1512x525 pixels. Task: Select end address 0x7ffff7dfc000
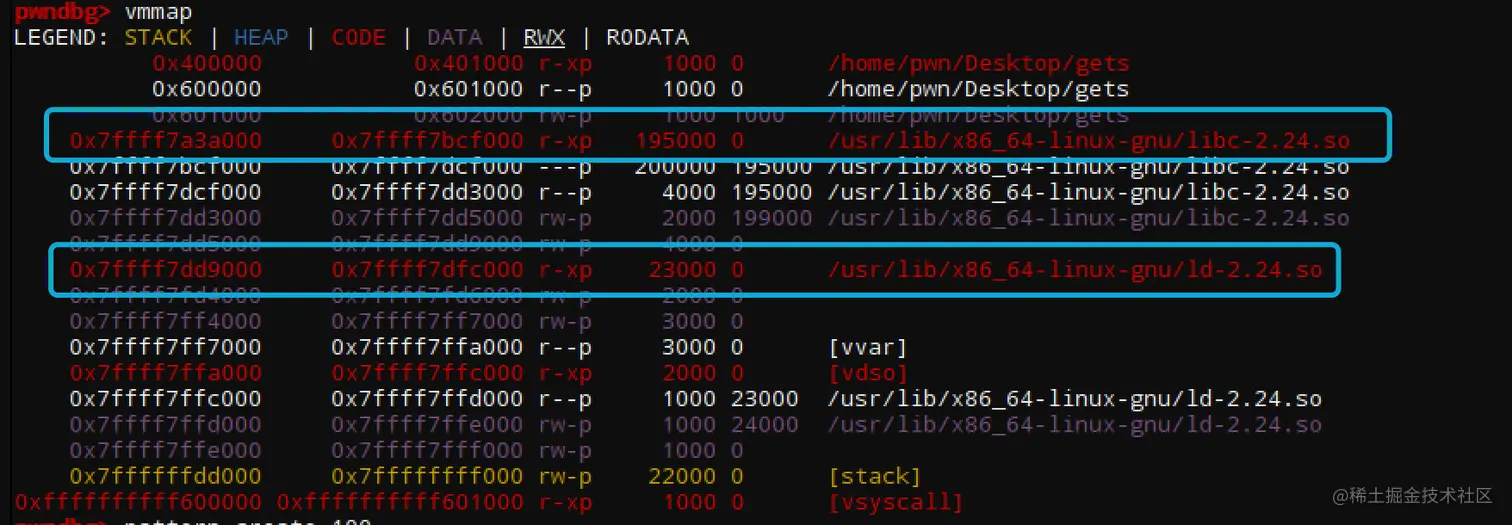tap(427, 270)
